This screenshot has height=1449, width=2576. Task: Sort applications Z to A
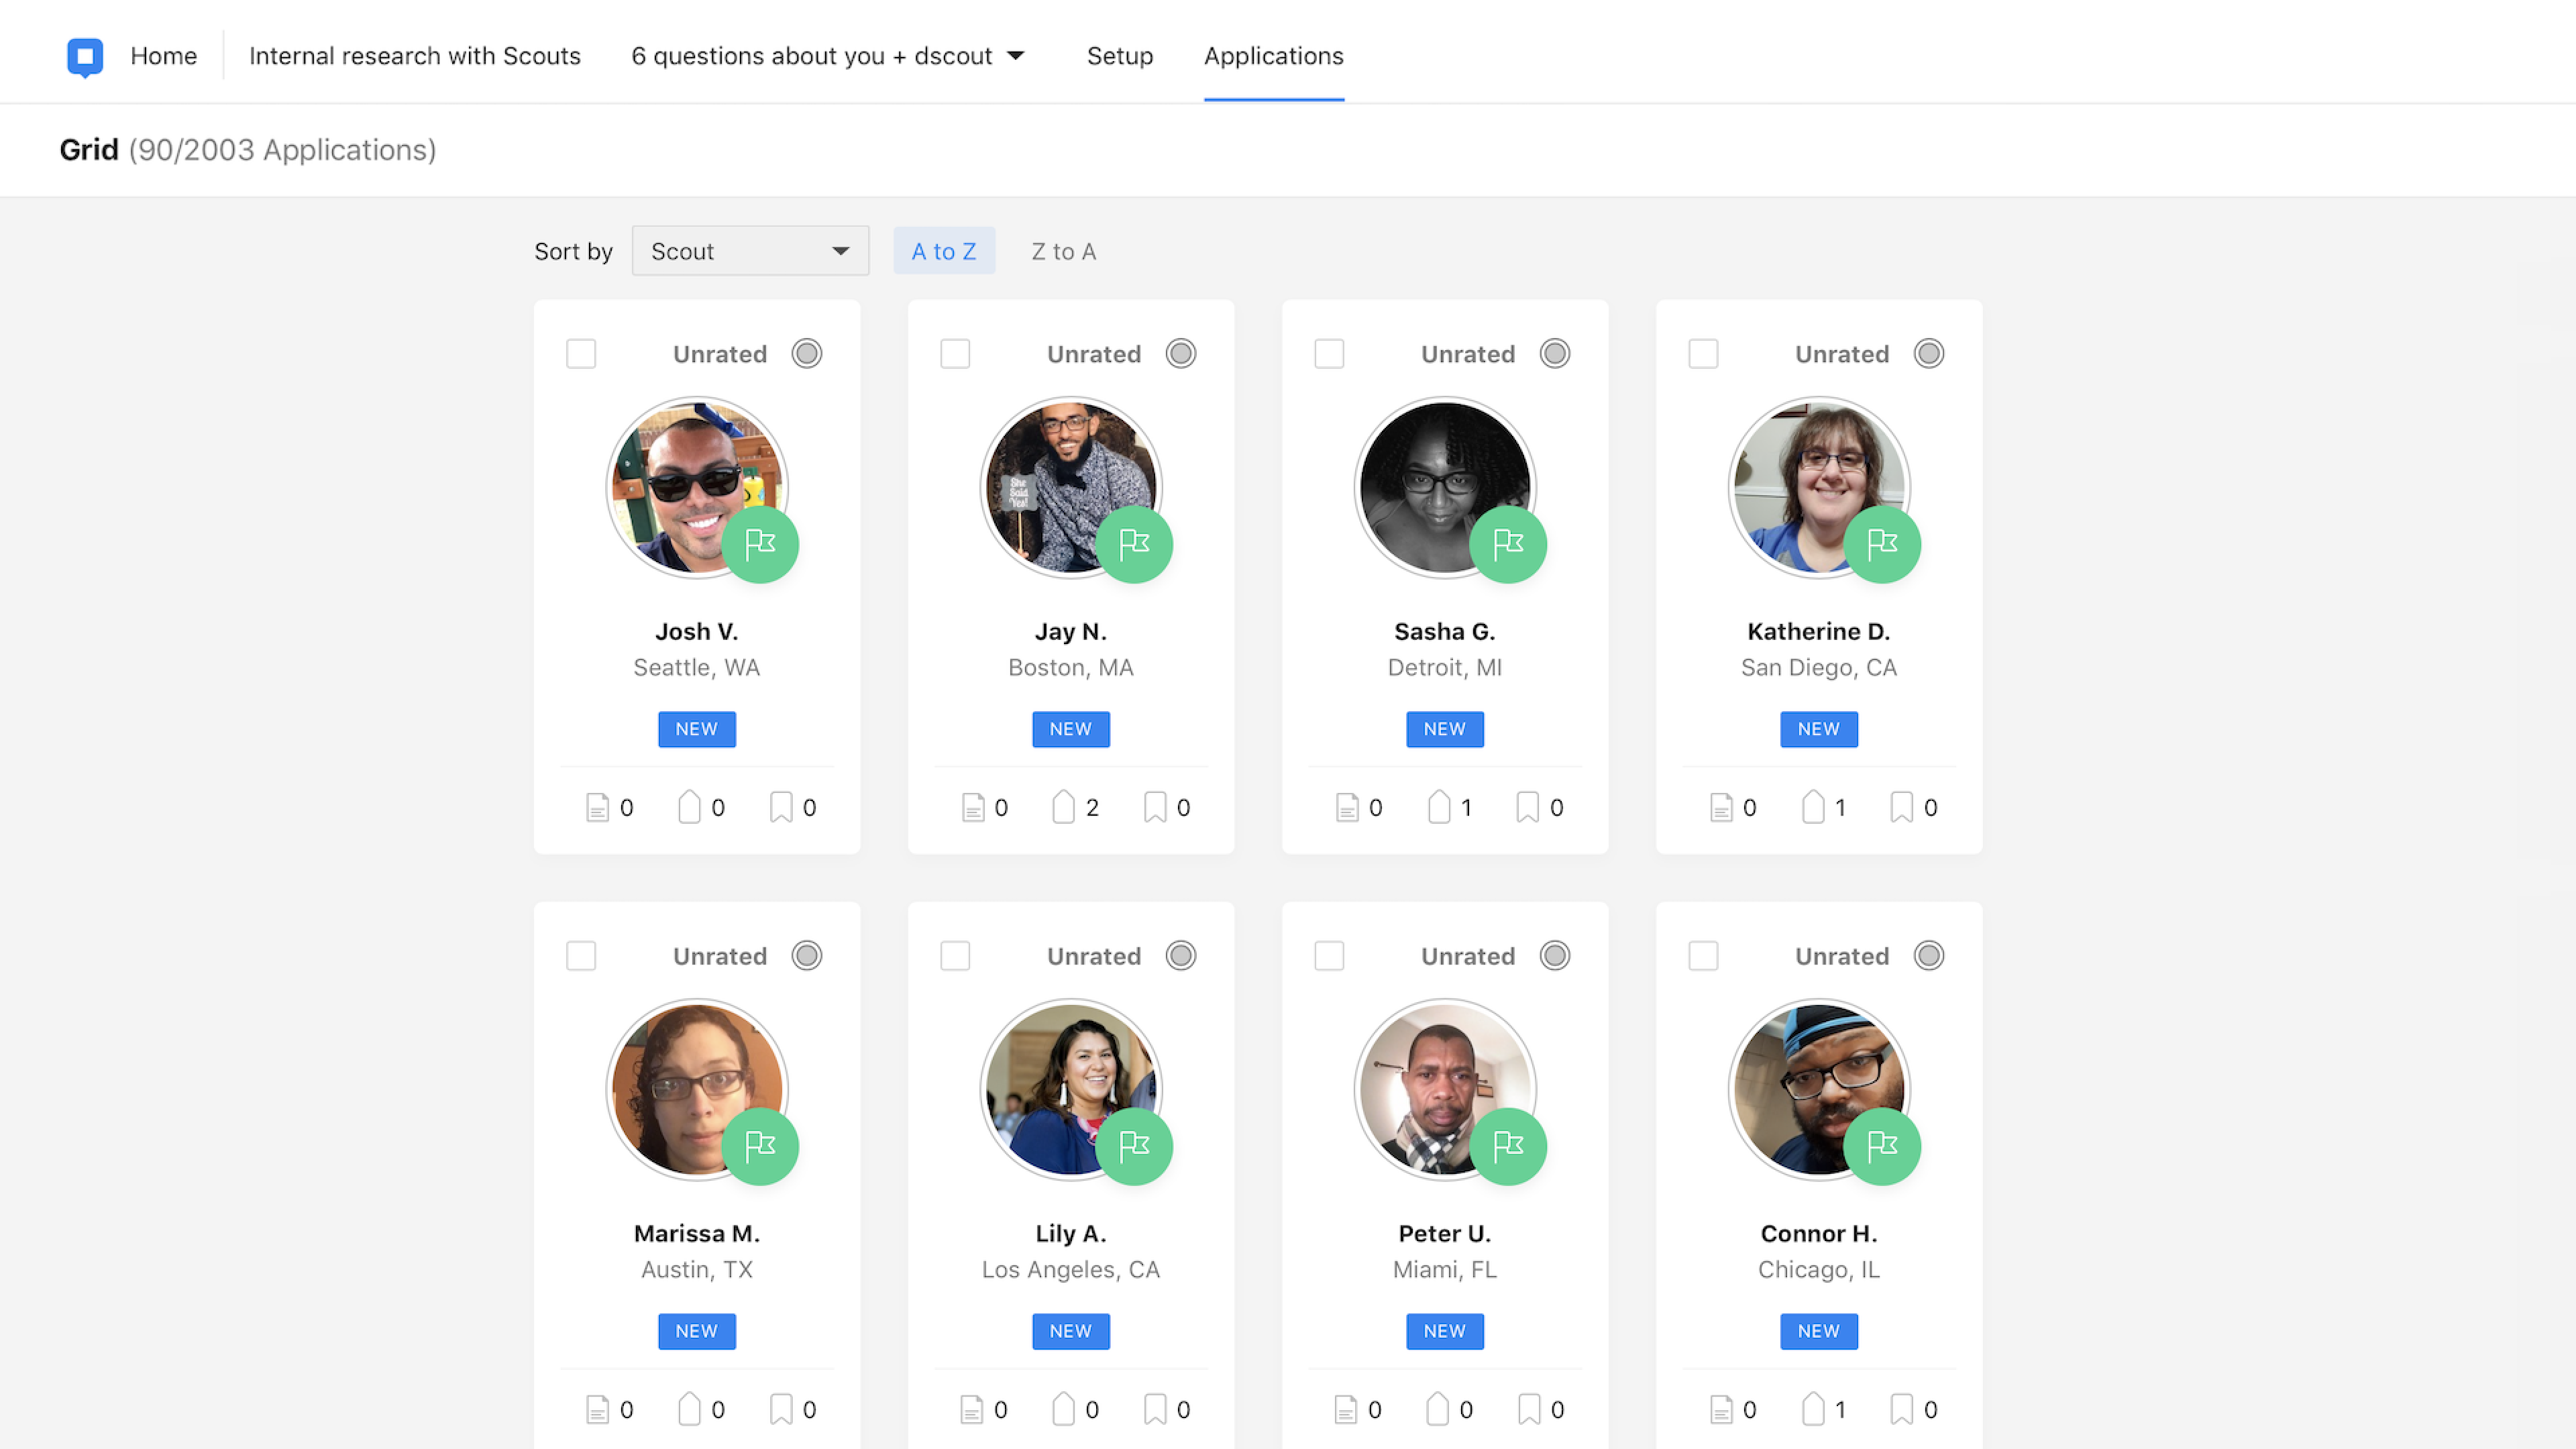click(x=1063, y=251)
